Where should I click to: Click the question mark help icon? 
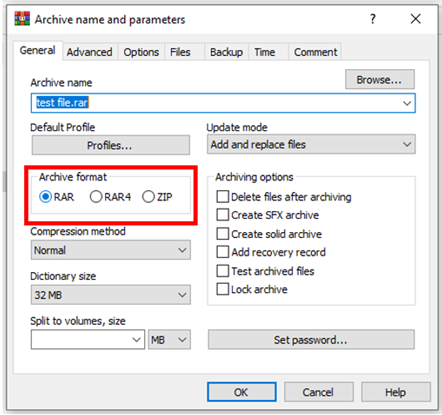(373, 19)
